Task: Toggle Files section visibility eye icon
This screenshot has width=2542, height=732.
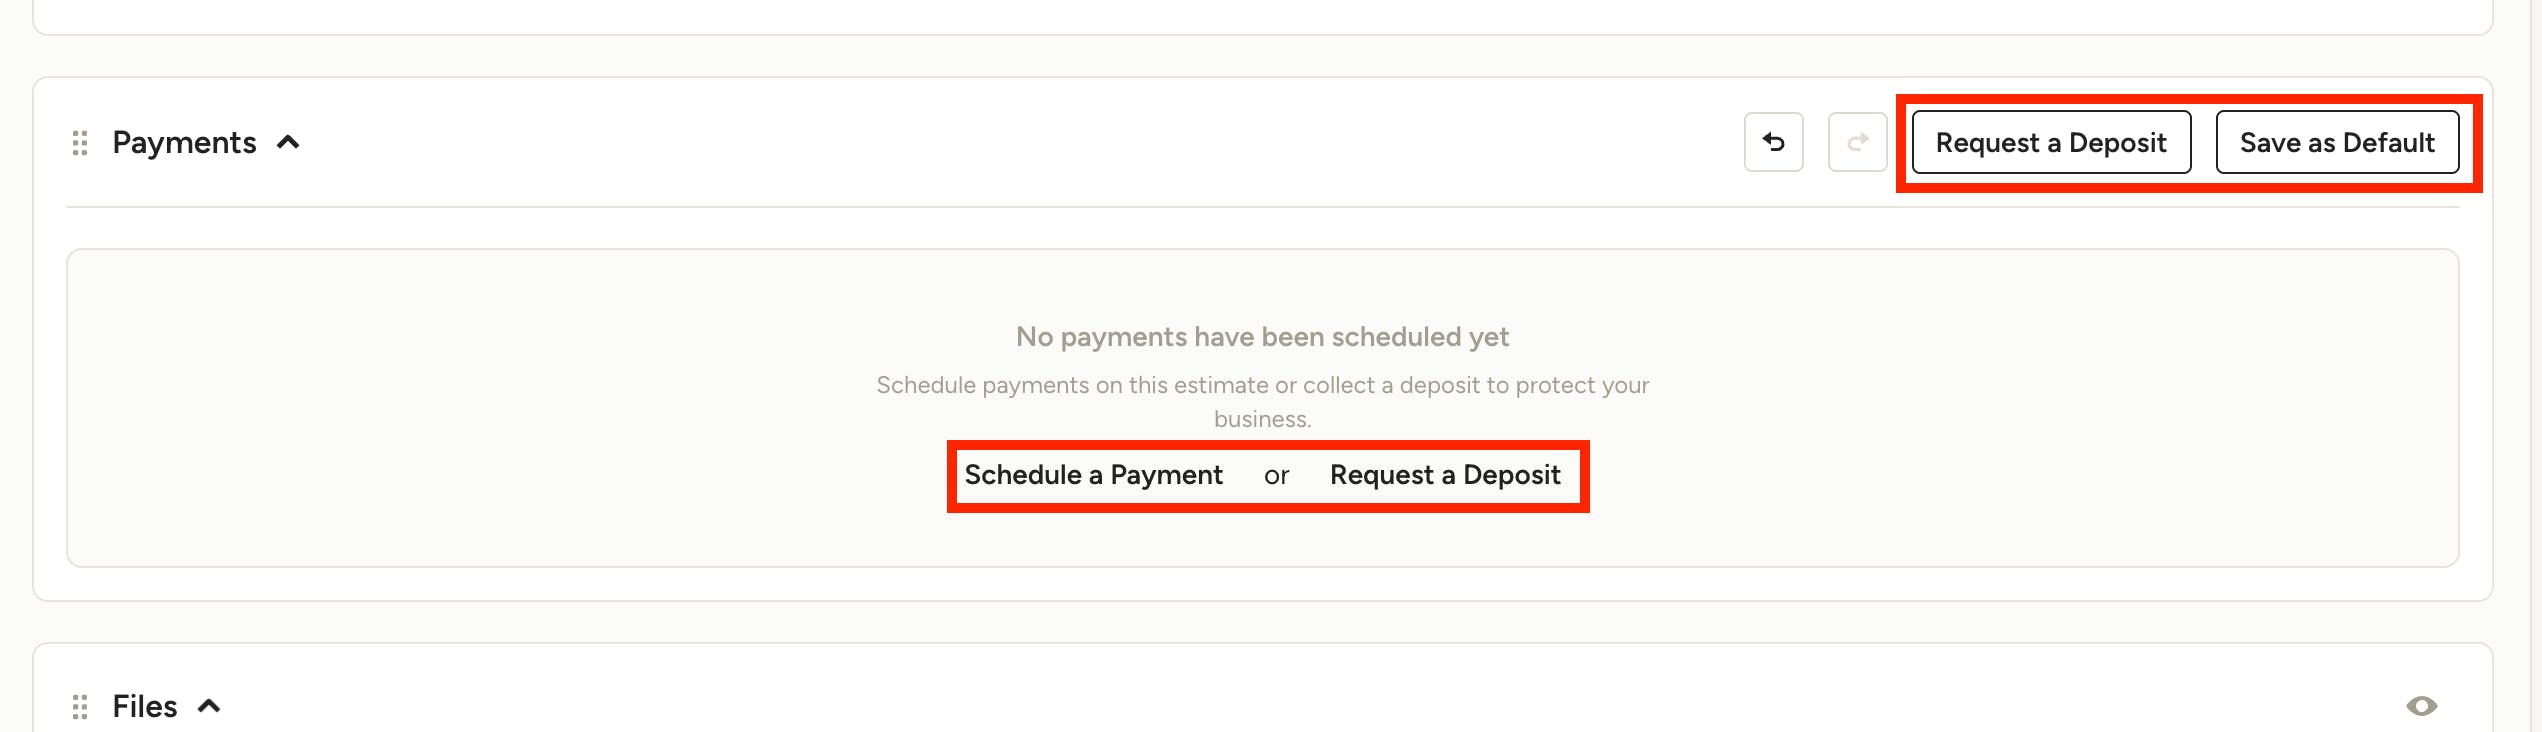Action: (x=2421, y=706)
